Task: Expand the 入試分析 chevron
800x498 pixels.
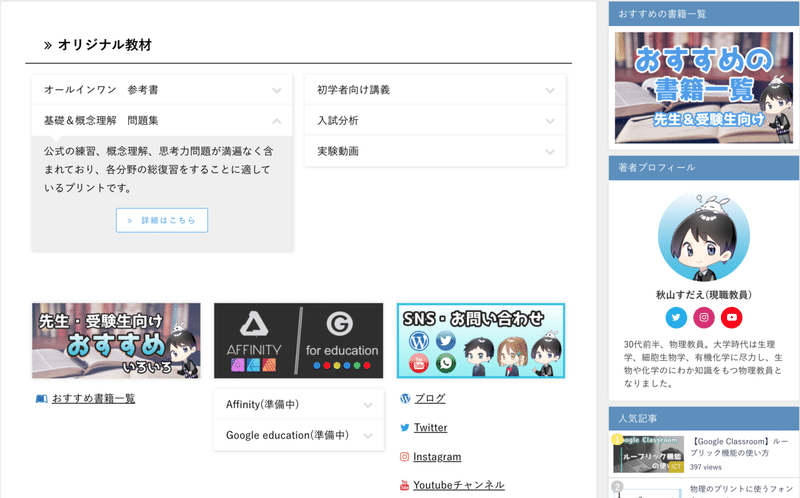Action: [x=549, y=121]
